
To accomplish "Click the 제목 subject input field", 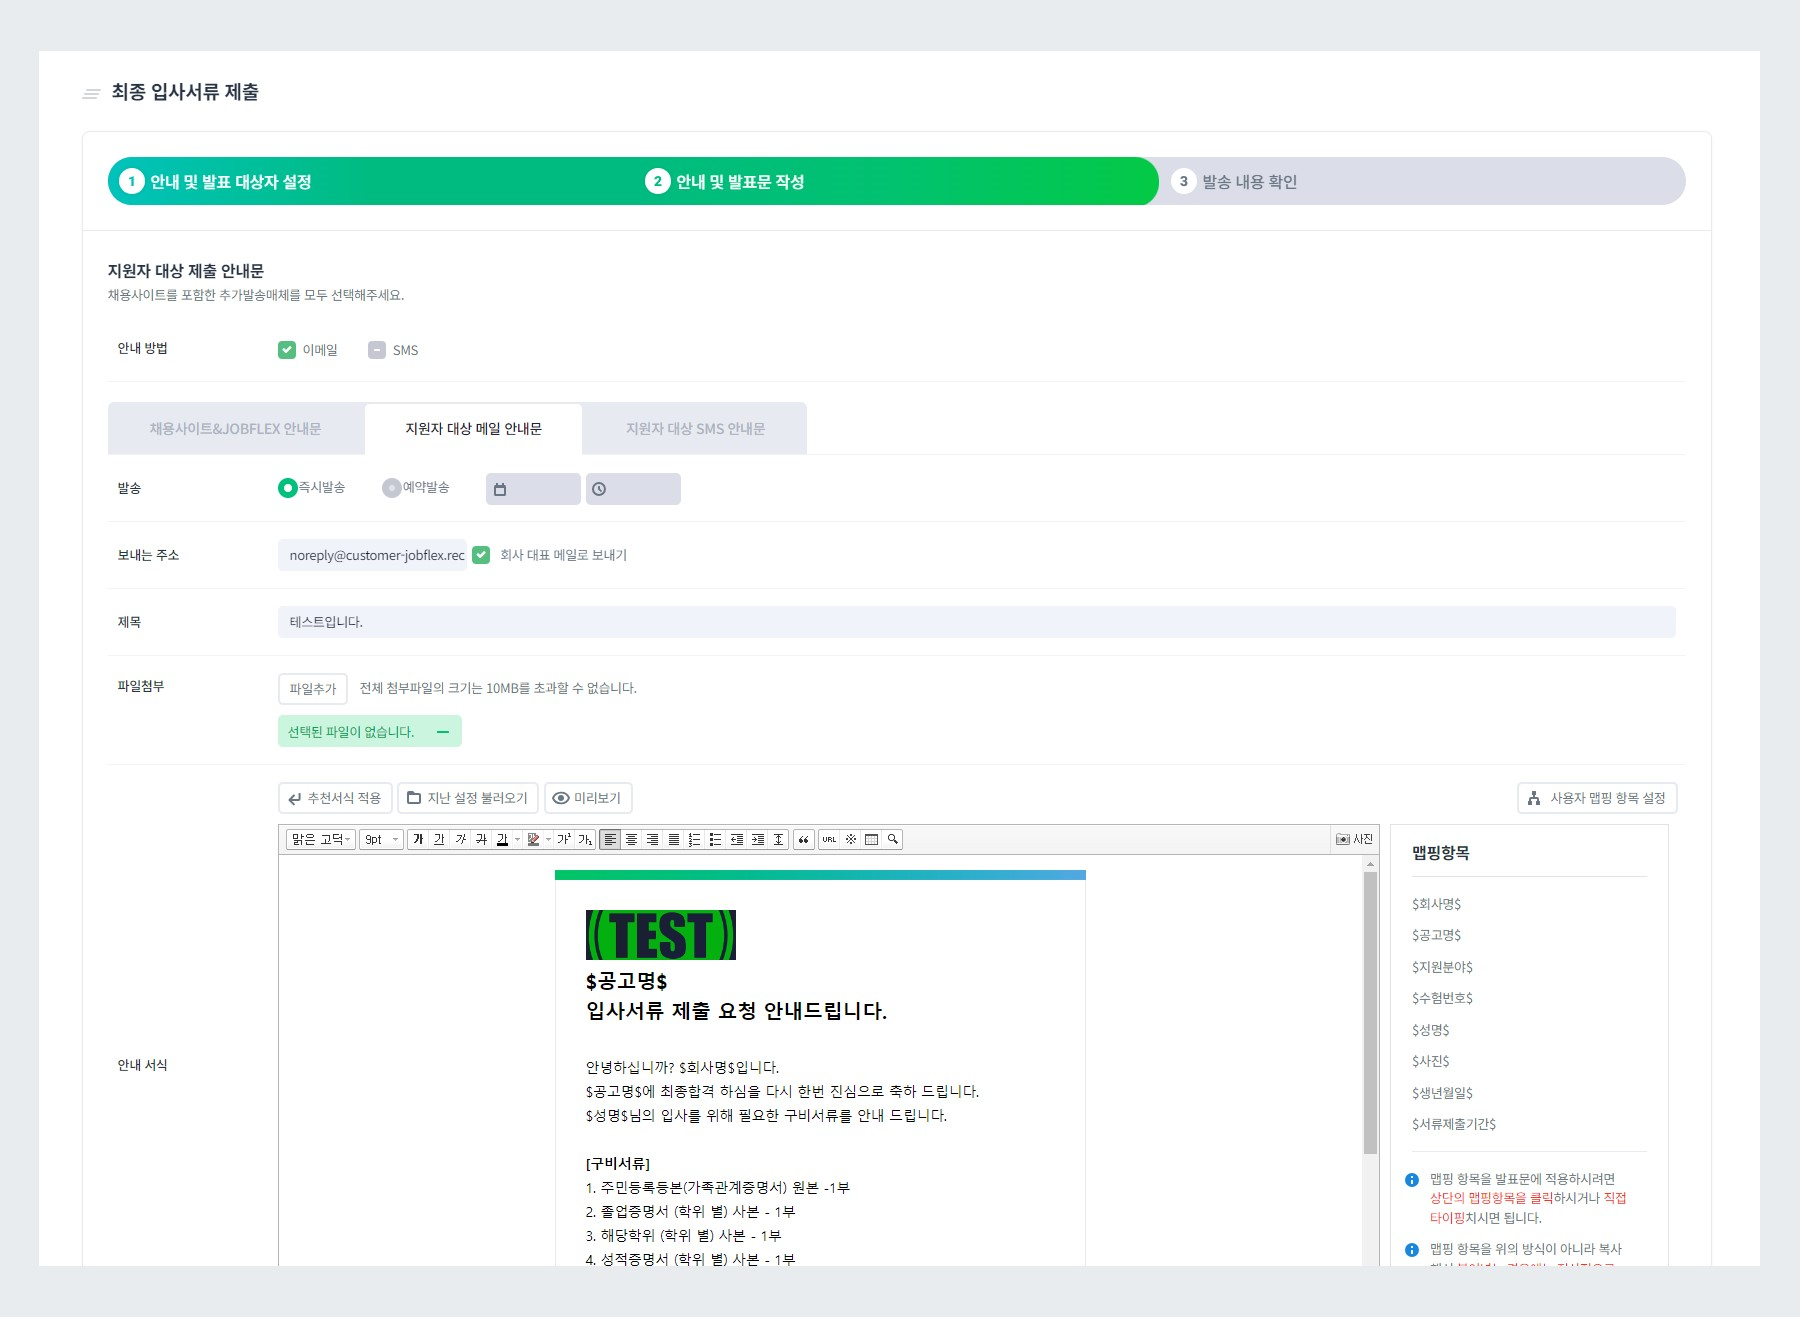I will coord(700,621).
